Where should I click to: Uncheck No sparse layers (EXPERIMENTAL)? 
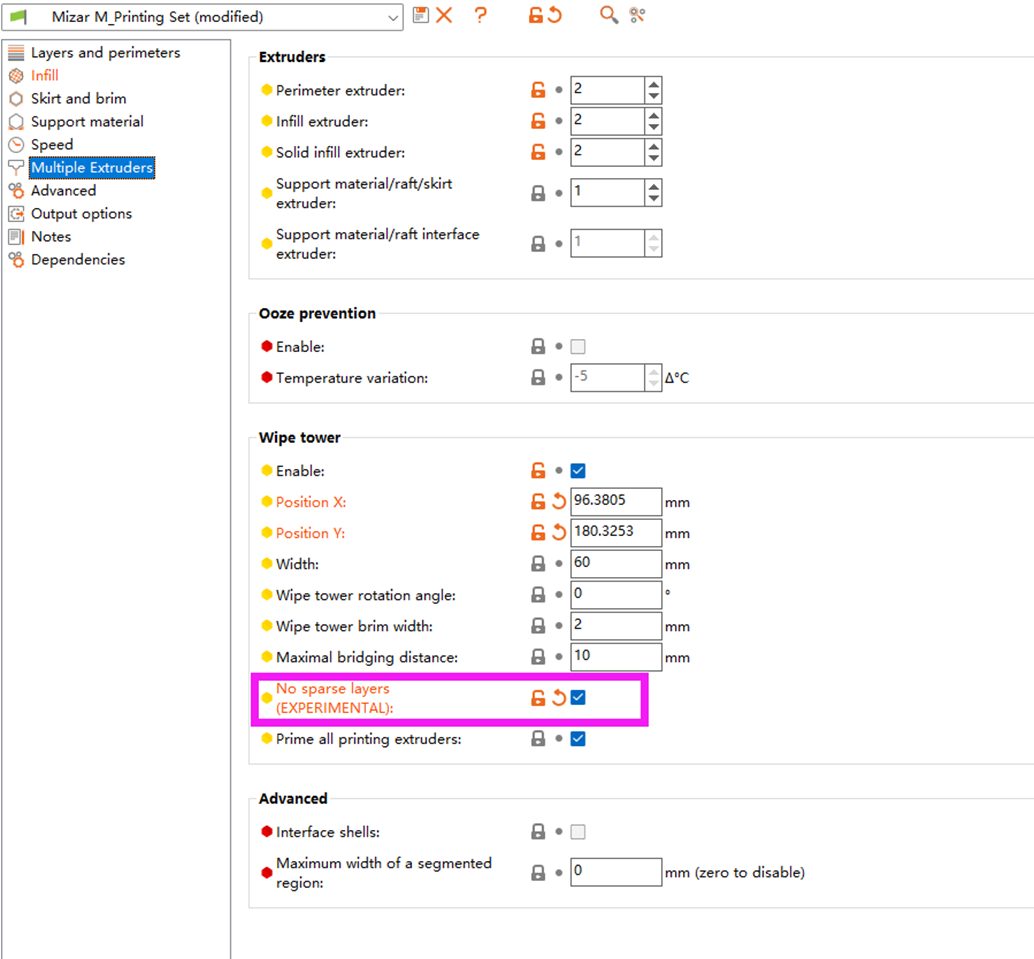coord(578,698)
